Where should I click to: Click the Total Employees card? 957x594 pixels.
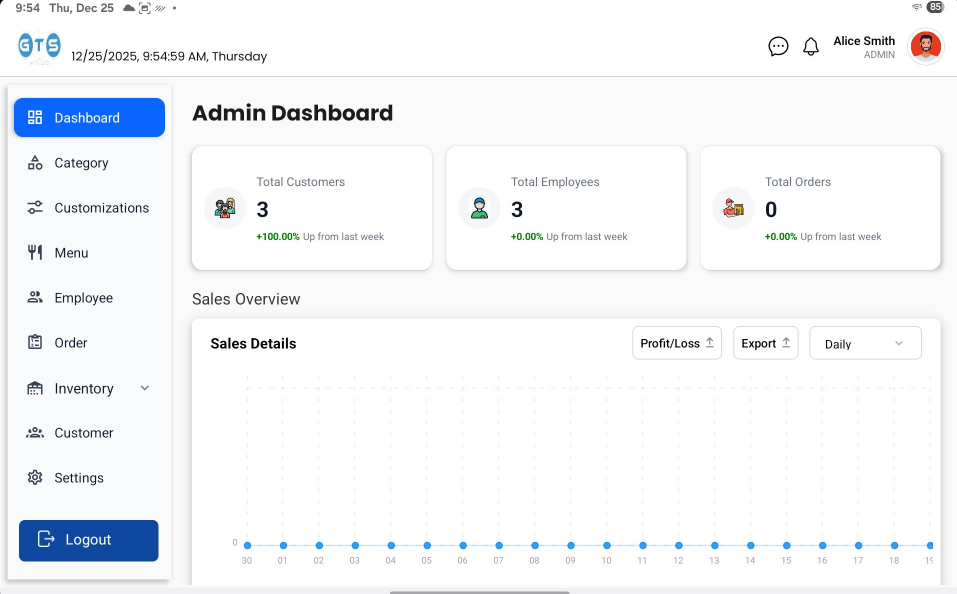pyautogui.click(x=566, y=208)
